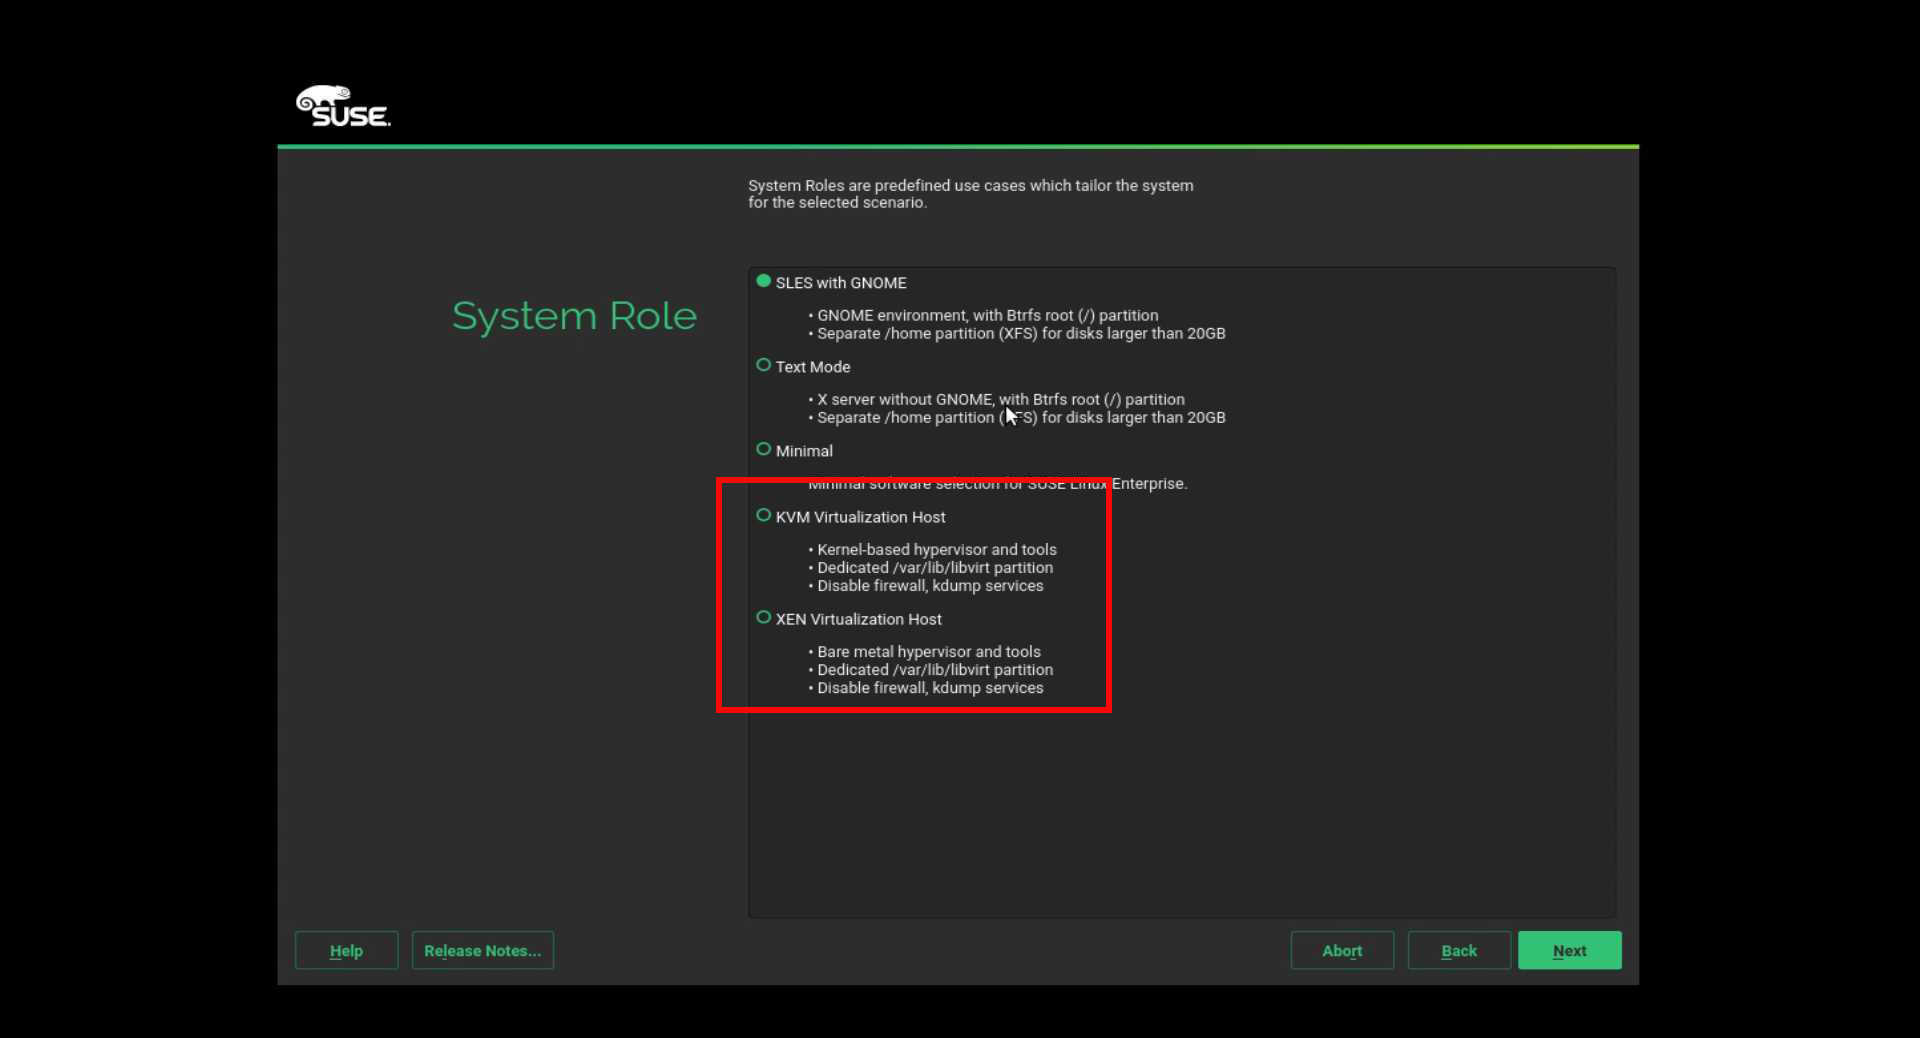The width and height of the screenshot is (1920, 1038).
Task: Open the Help dialog
Action: pyautogui.click(x=346, y=951)
